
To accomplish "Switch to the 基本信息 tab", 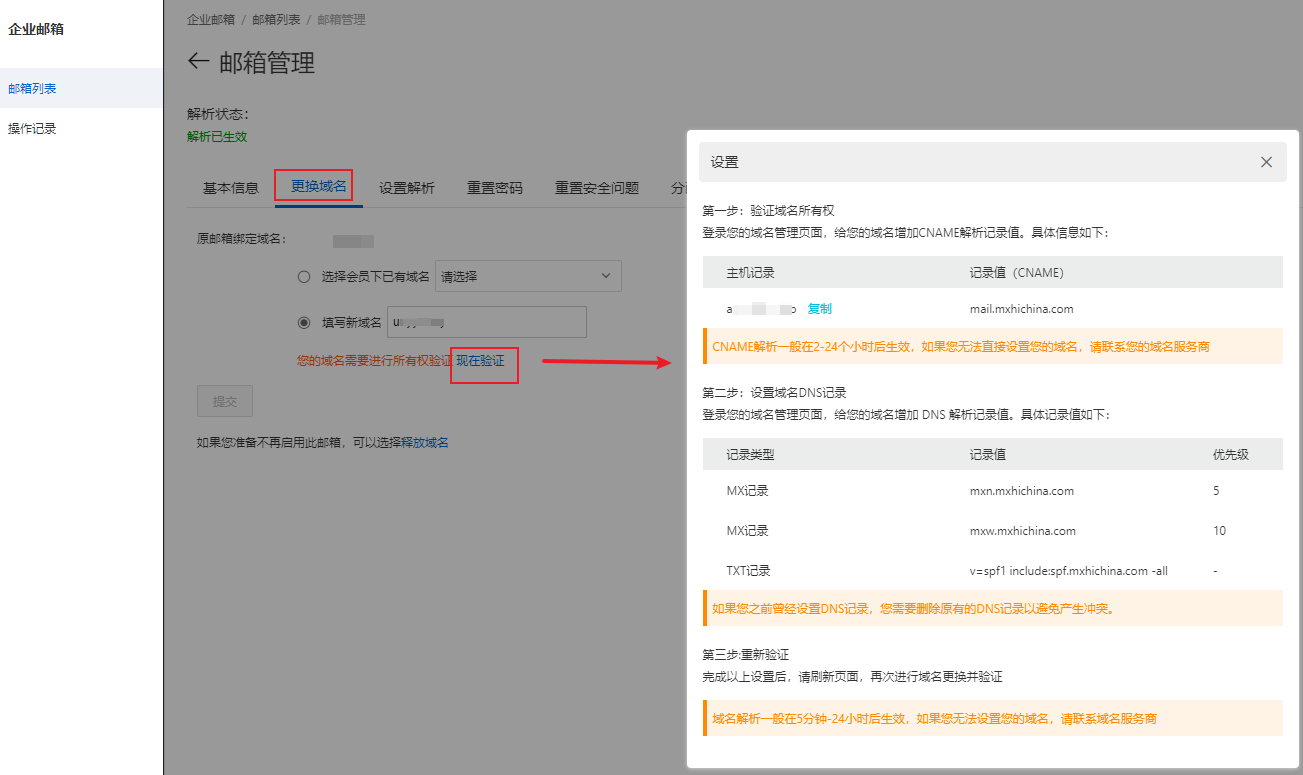I will click(x=231, y=188).
